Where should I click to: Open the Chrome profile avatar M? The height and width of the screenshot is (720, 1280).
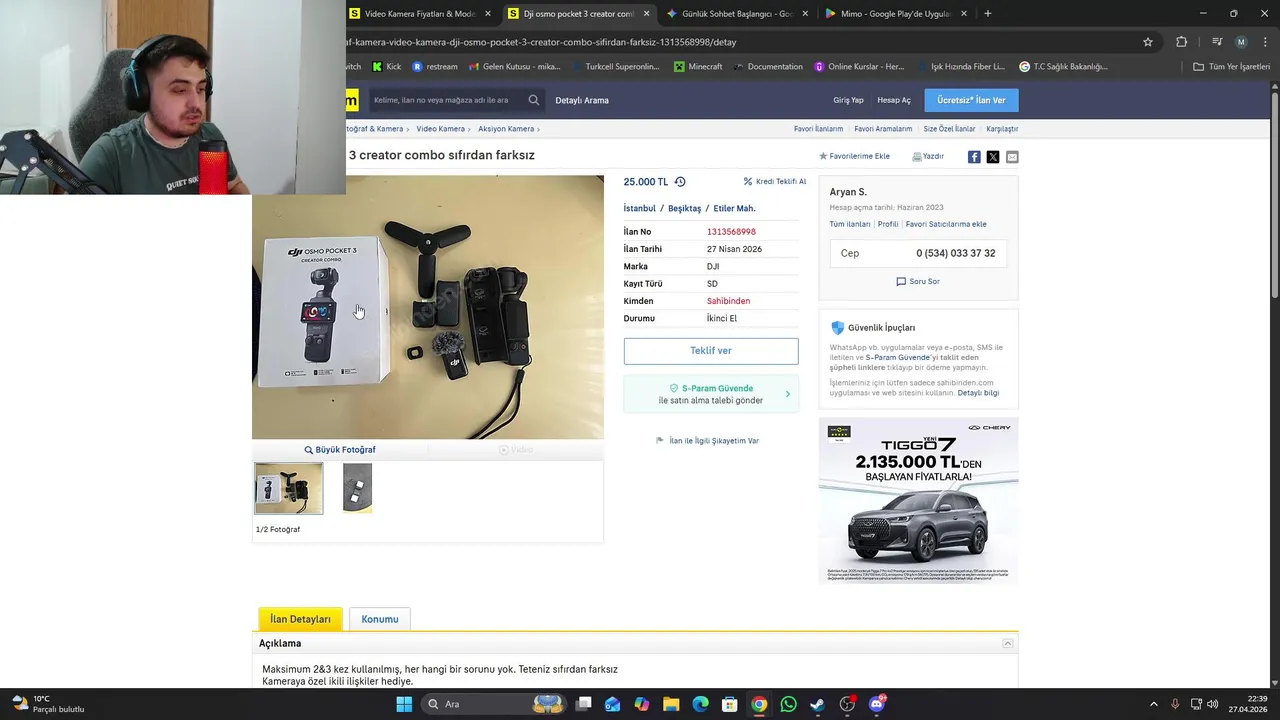(1241, 42)
